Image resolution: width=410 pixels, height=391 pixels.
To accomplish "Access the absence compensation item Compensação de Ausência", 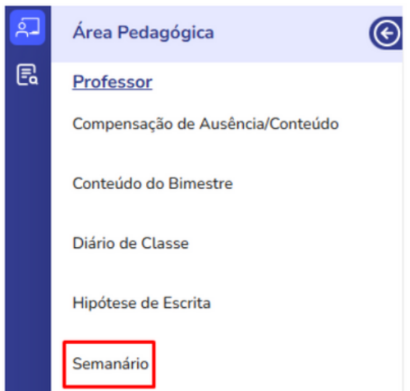I will pos(168,124).
